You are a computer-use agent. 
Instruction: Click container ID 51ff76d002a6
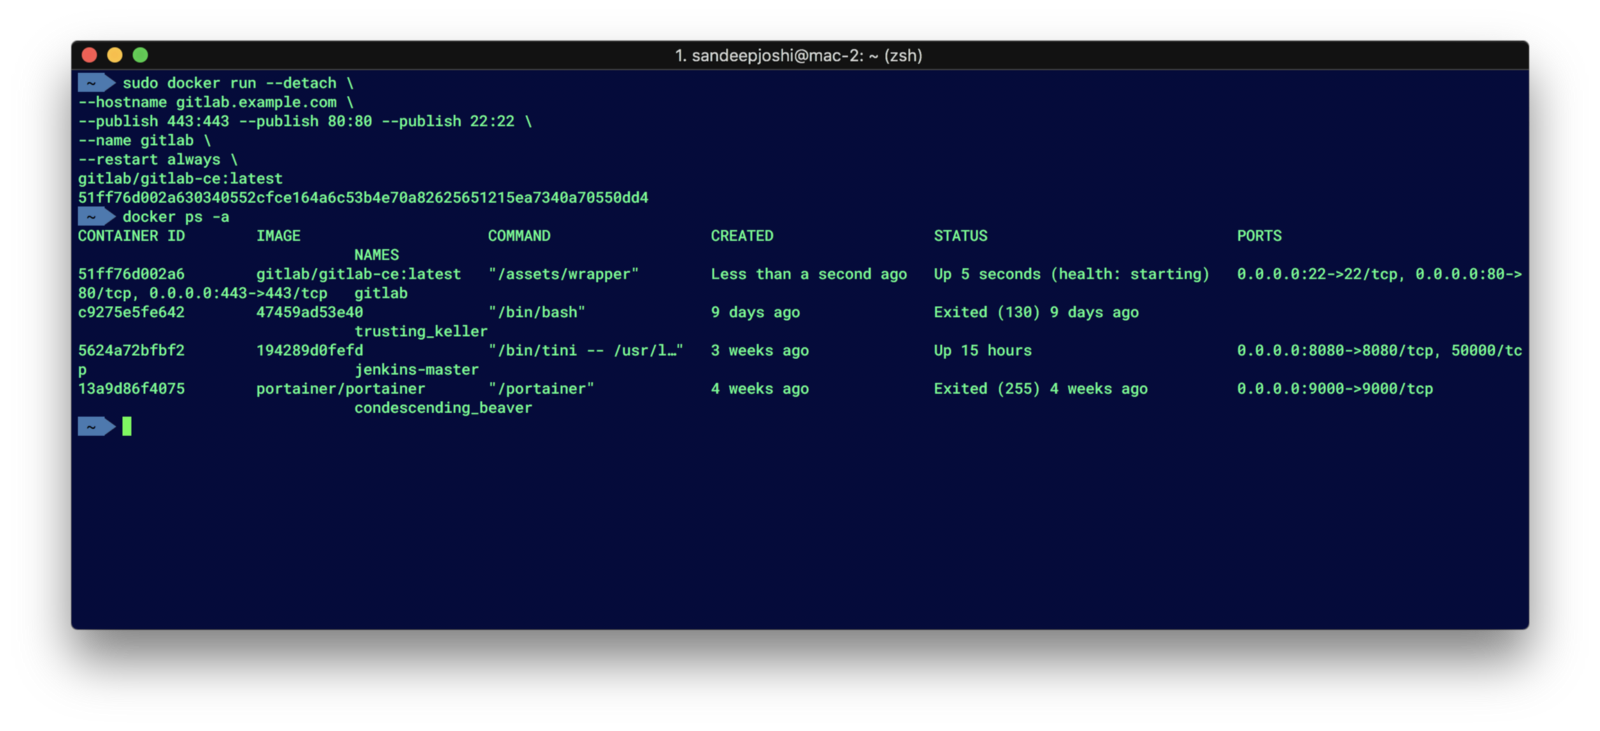[x=132, y=274]
